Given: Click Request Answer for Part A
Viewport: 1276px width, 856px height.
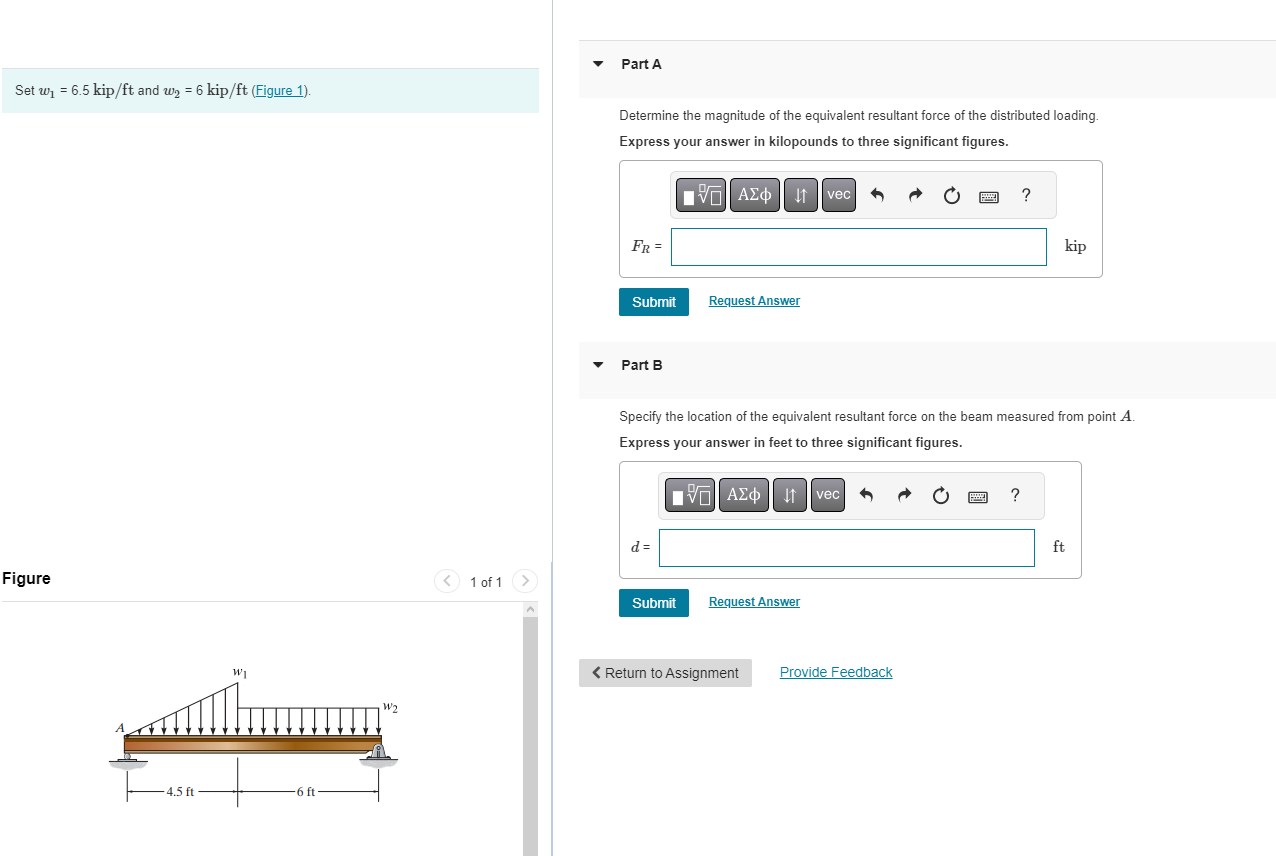Looking at the screenshot, I should coord(753,300).
